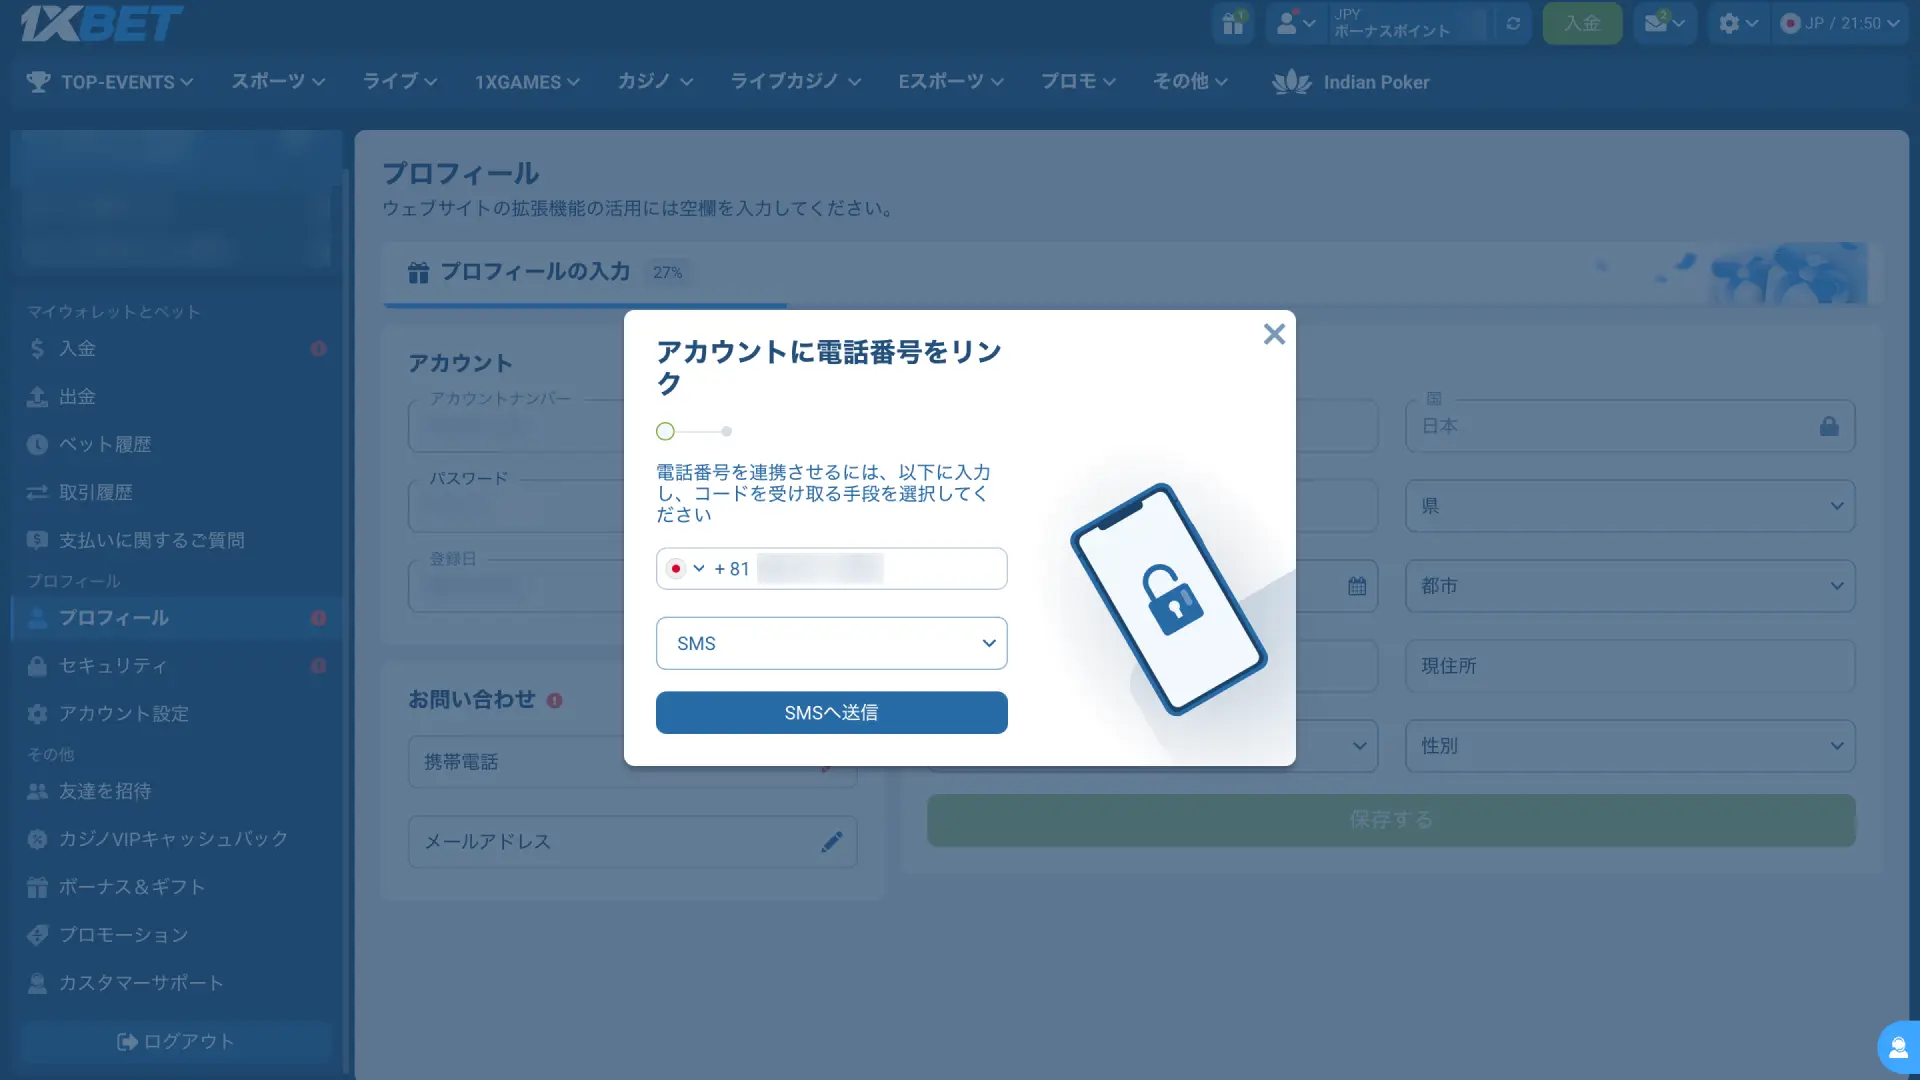This screenshot has width=1920, height=1080.
Task: Click the lock icon in 日本 field
Action: pos(1829,426)
